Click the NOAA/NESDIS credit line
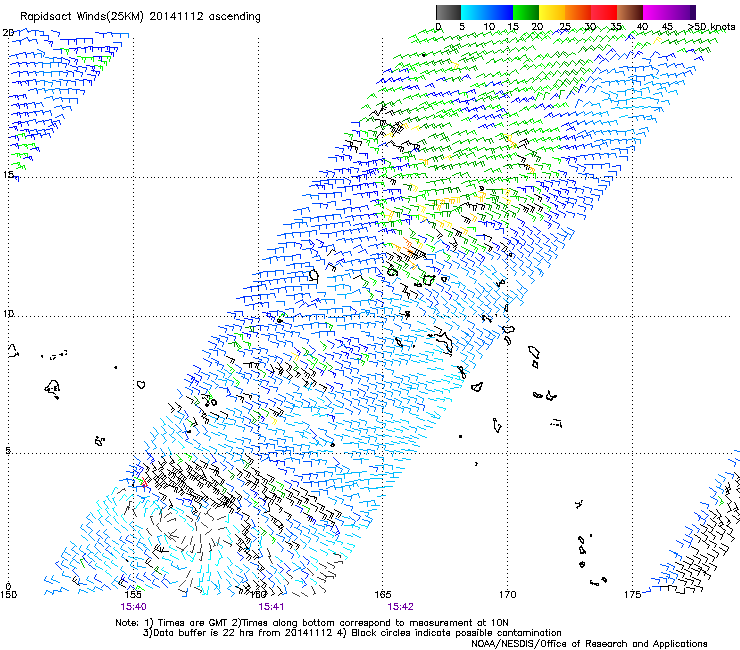Image resolution: width=740 pixels, height=650 pixels. 589,644
